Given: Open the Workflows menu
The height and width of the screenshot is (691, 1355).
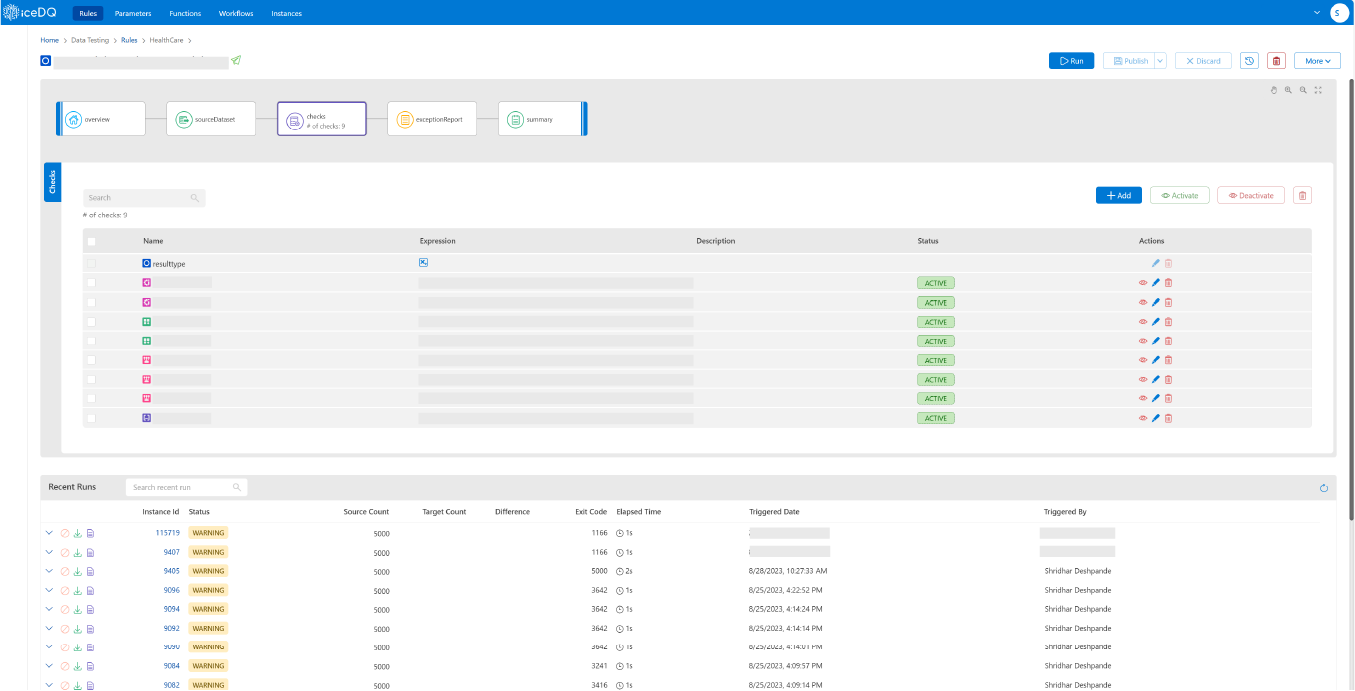Looking at the screenshot, I should pos(235,13).
